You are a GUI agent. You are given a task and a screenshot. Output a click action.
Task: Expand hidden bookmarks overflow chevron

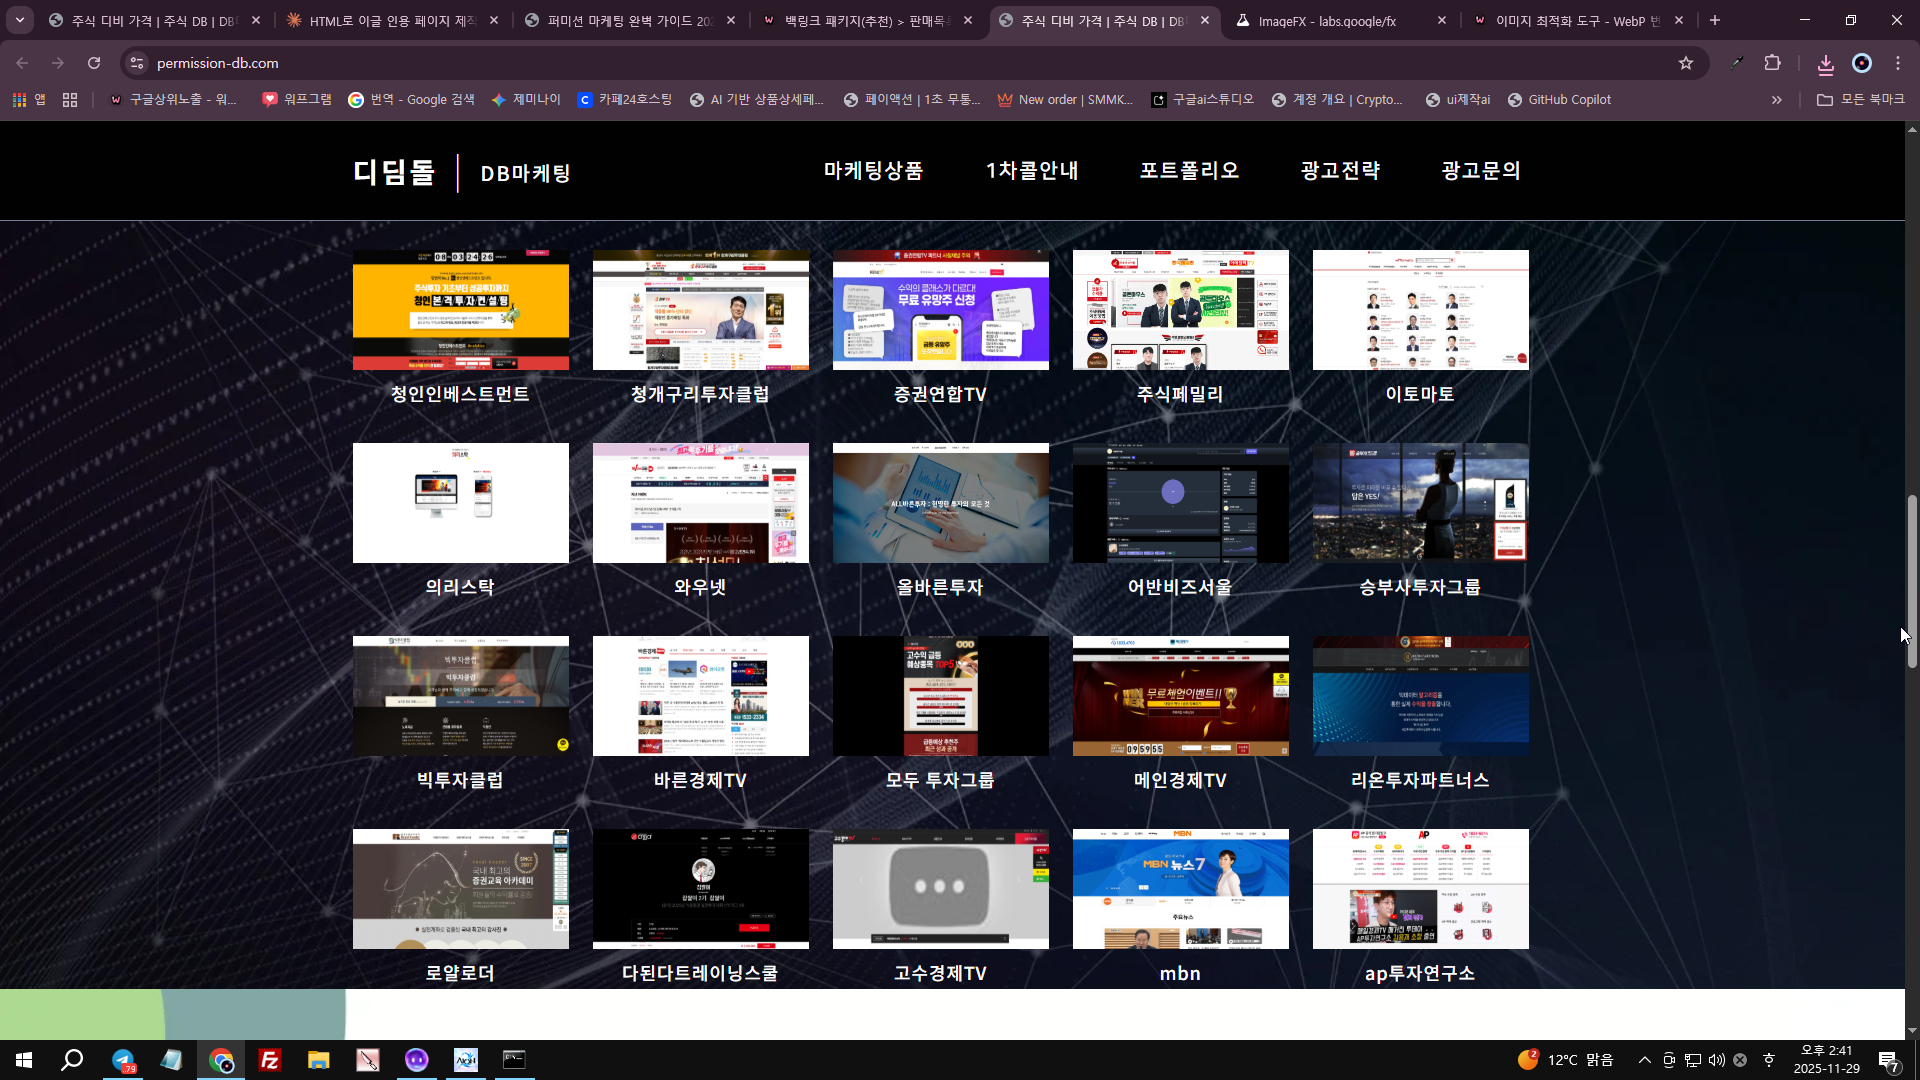tap(1776, 100)
